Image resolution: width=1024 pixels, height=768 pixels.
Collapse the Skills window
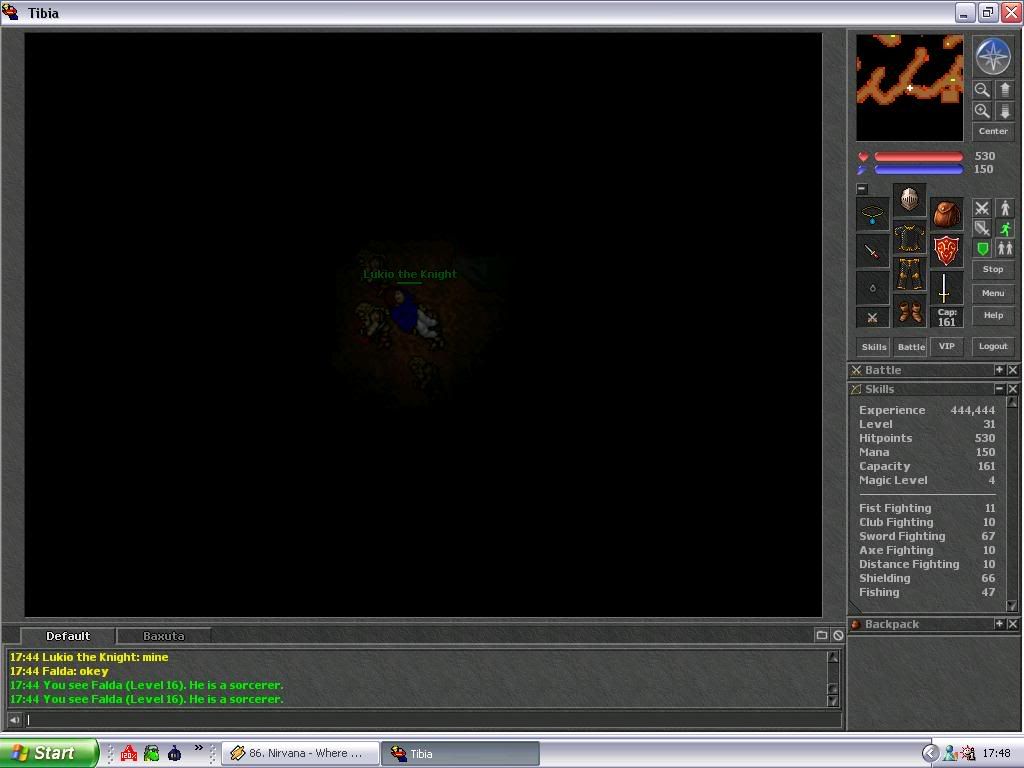(x=999, y=389)
